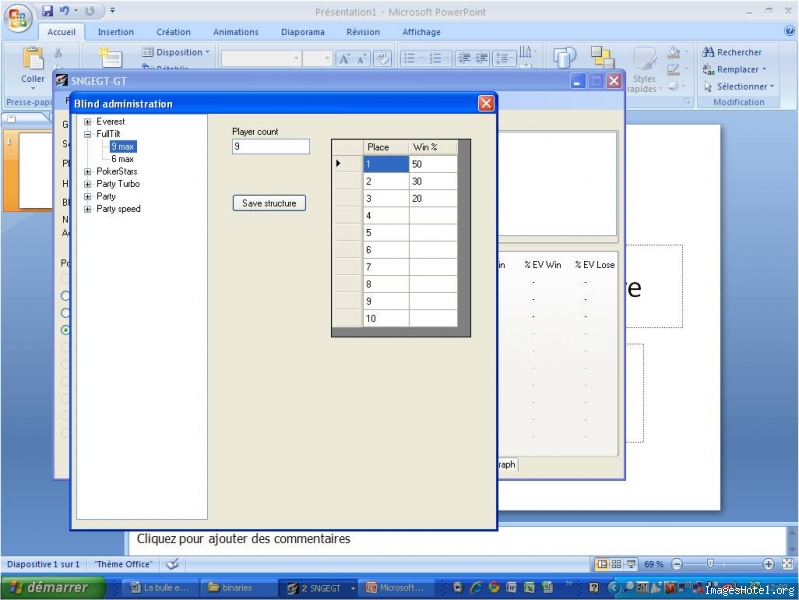Expand the Party Turbo tree node
The image size is (799, 600).
(x=88, y=184)
